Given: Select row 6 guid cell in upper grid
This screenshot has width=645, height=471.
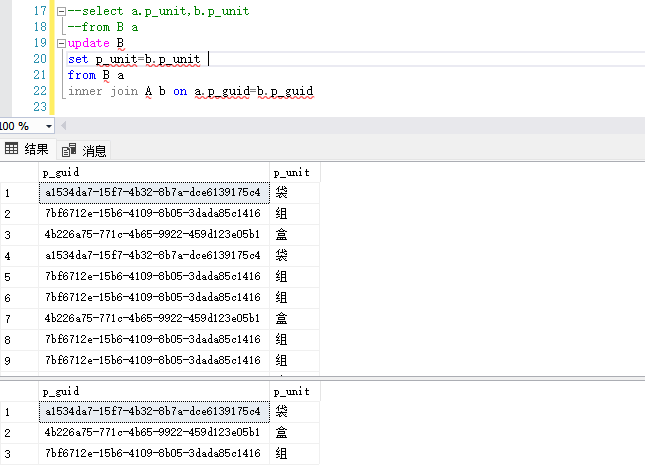Looking at the screenshot, I should click(x=154, y=297).
